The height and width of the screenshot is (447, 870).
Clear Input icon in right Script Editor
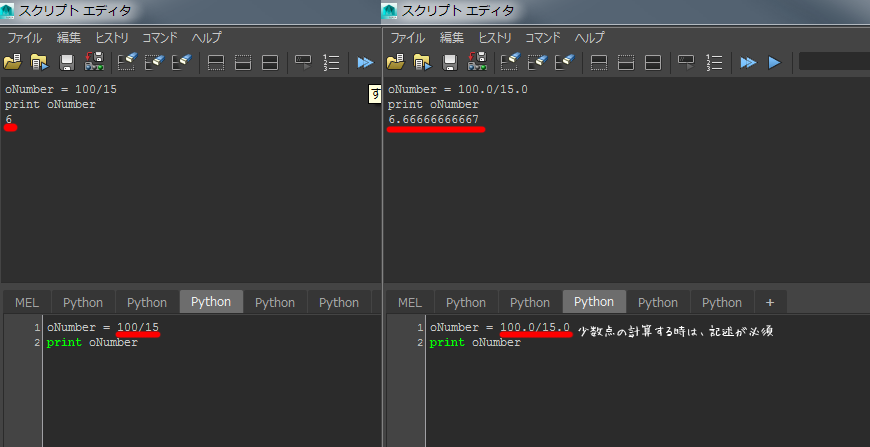(x=537, y=62)
